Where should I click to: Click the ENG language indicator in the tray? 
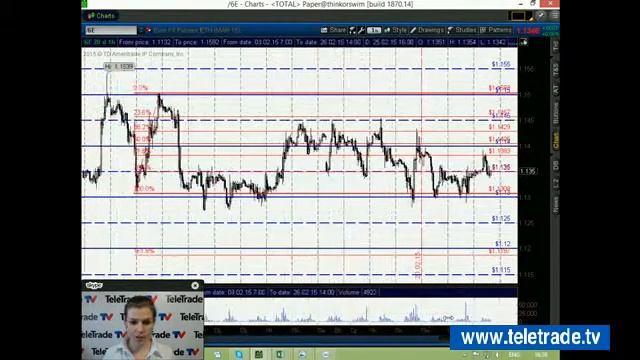point(514,355)
